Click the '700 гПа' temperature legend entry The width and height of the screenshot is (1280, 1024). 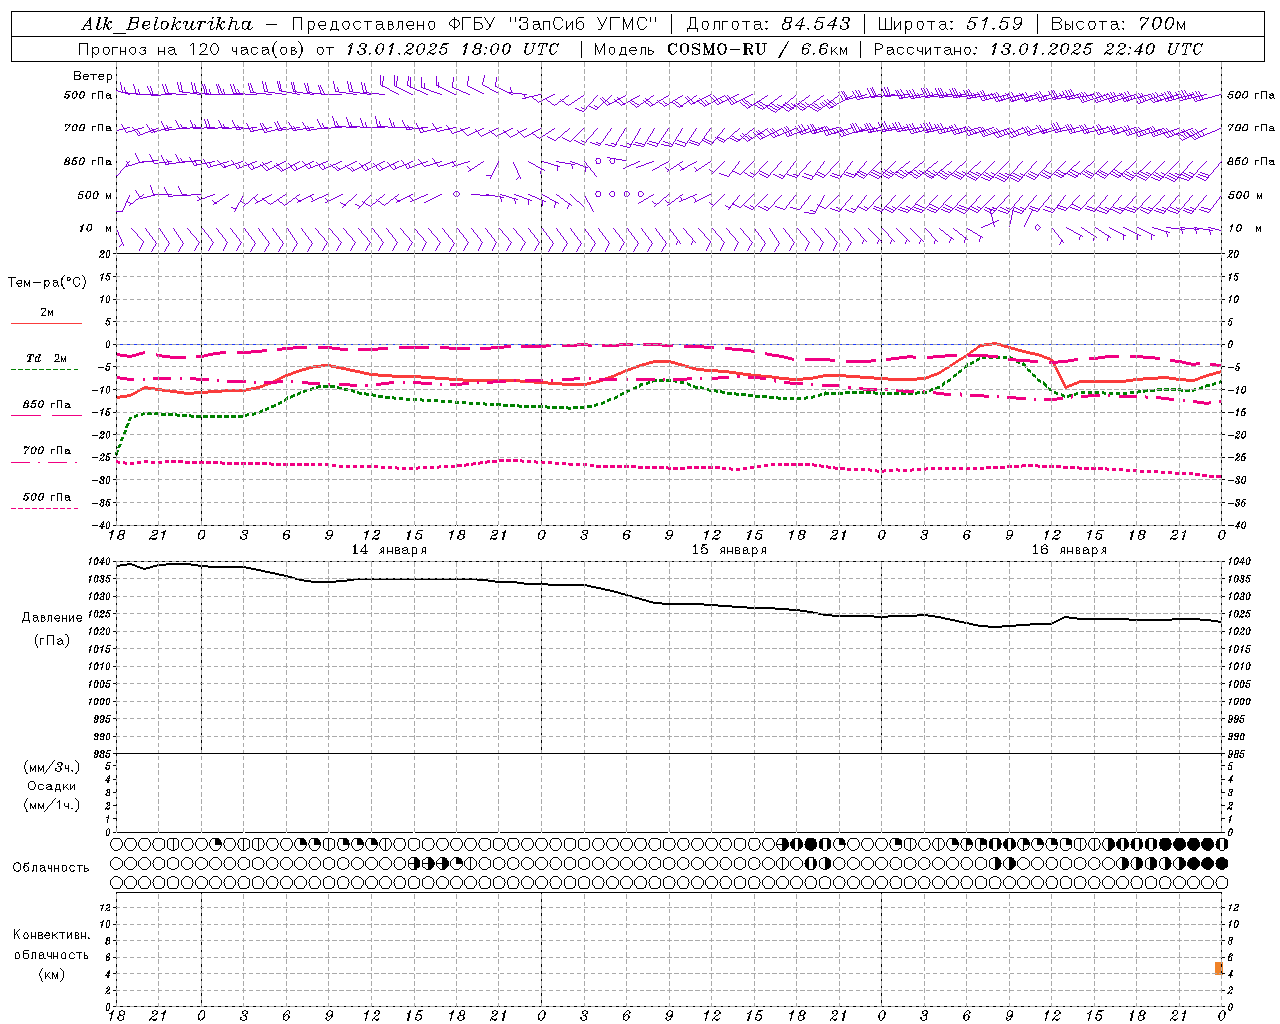coord(46,450)
